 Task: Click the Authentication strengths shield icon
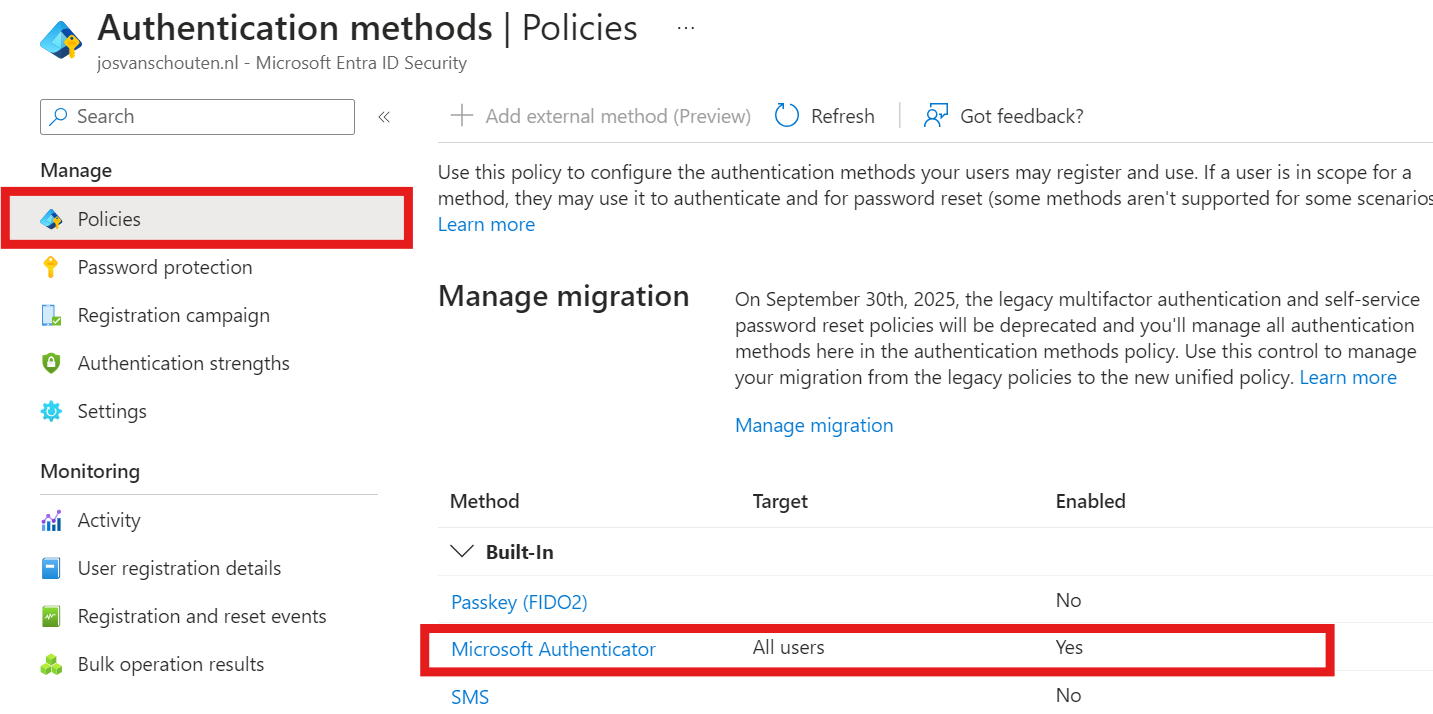click(51, 363)
